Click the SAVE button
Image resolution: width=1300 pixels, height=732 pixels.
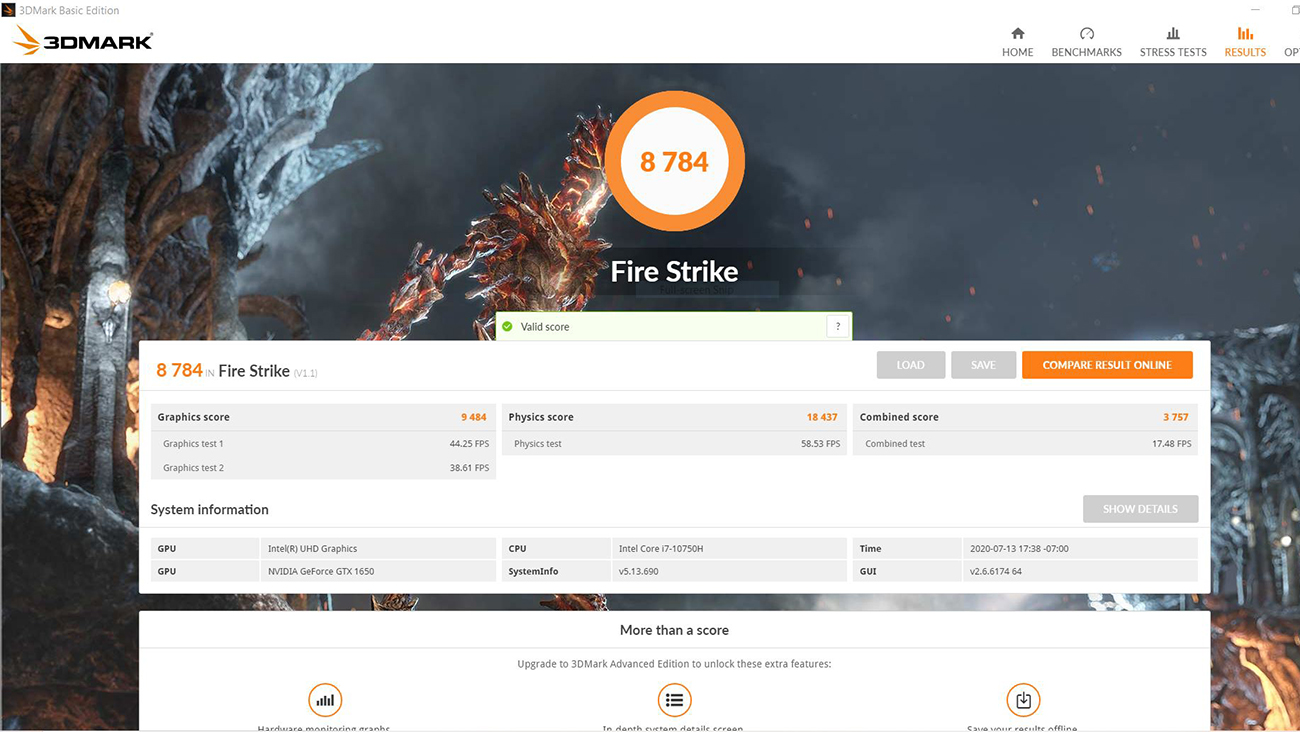click(x=983, y=365)
